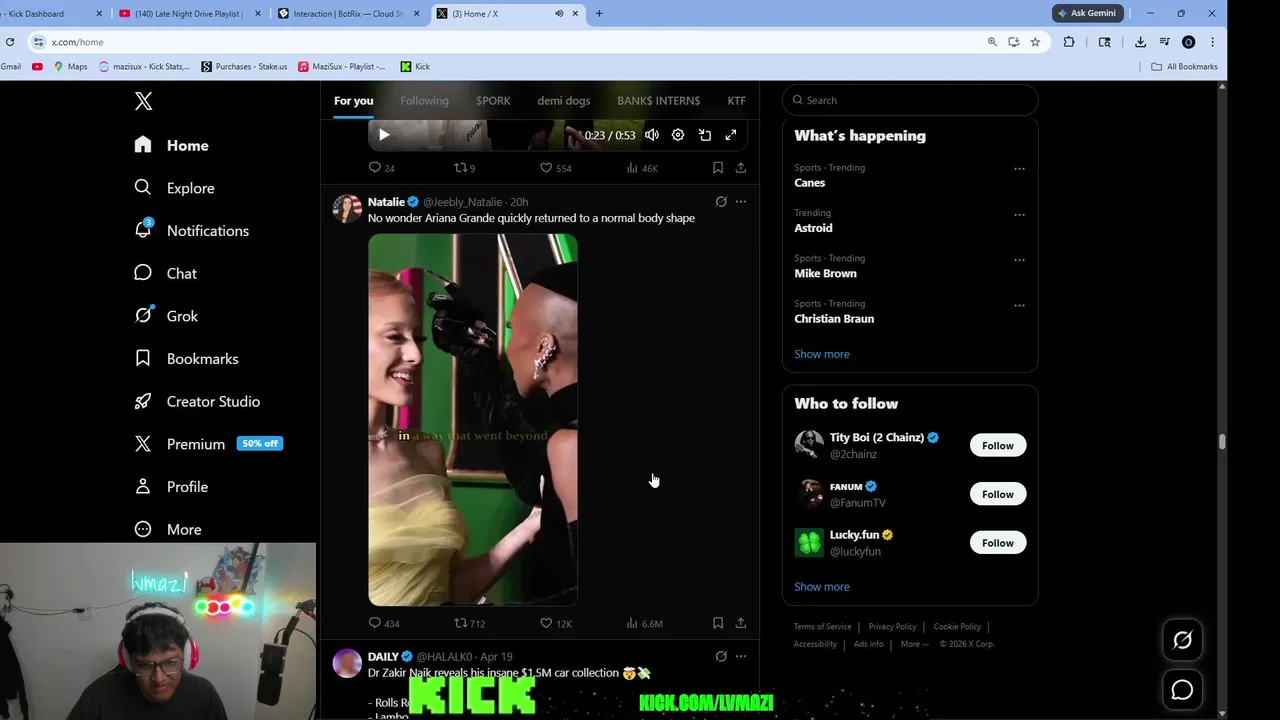The image size is (1280, 720).
Task: Open Explore in the sidebar
Action: 175,188
